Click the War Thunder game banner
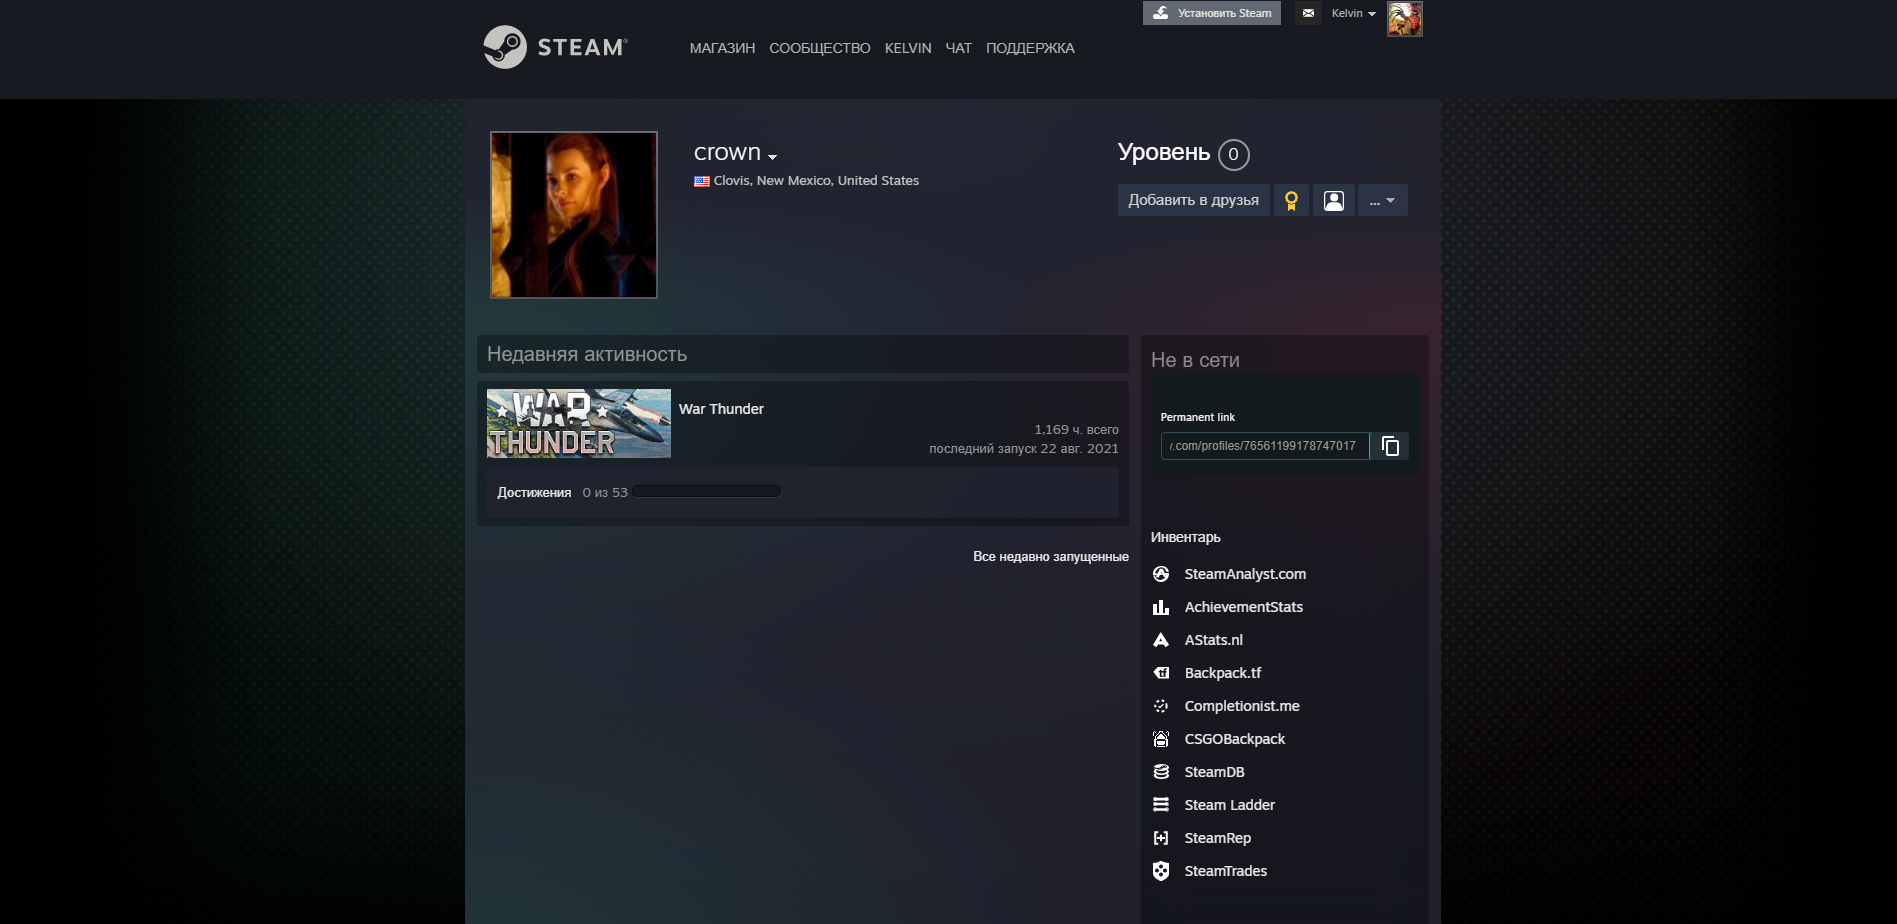This screenshot has width=1897, height=924. click(578, 423)
